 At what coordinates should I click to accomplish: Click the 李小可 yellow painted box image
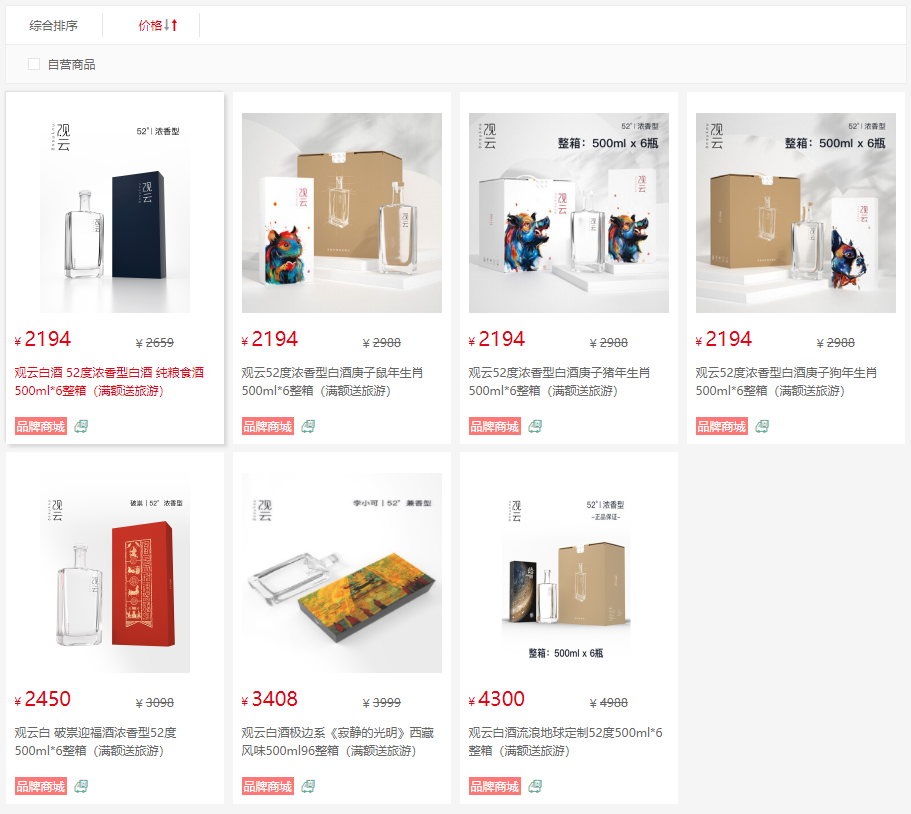[x=342, y=573]
